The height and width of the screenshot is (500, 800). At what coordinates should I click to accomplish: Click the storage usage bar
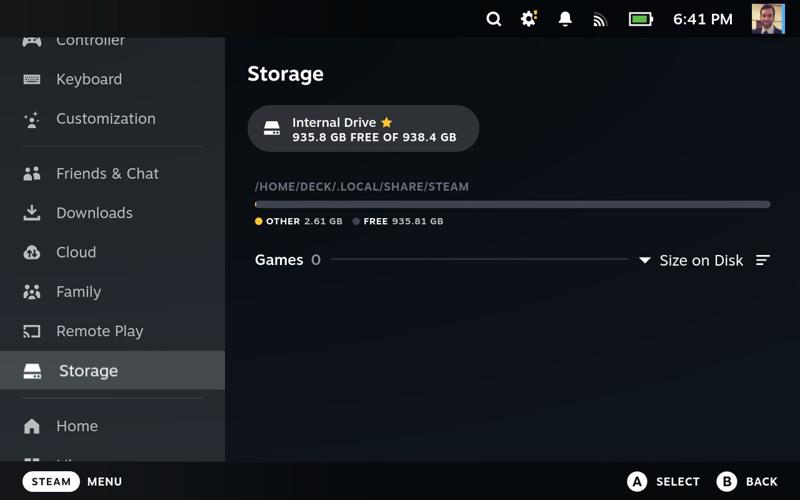tap(513, 205)
